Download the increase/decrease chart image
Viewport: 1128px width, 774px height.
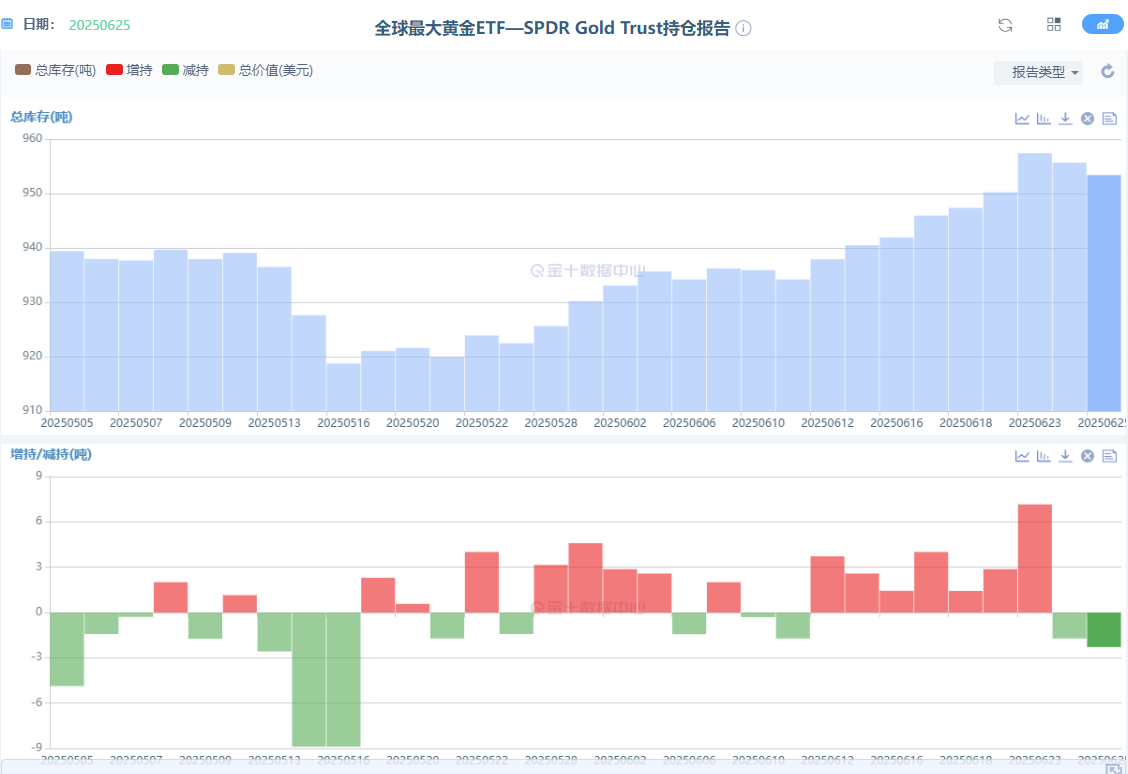pyautogui.click(x=1065, y=456)
